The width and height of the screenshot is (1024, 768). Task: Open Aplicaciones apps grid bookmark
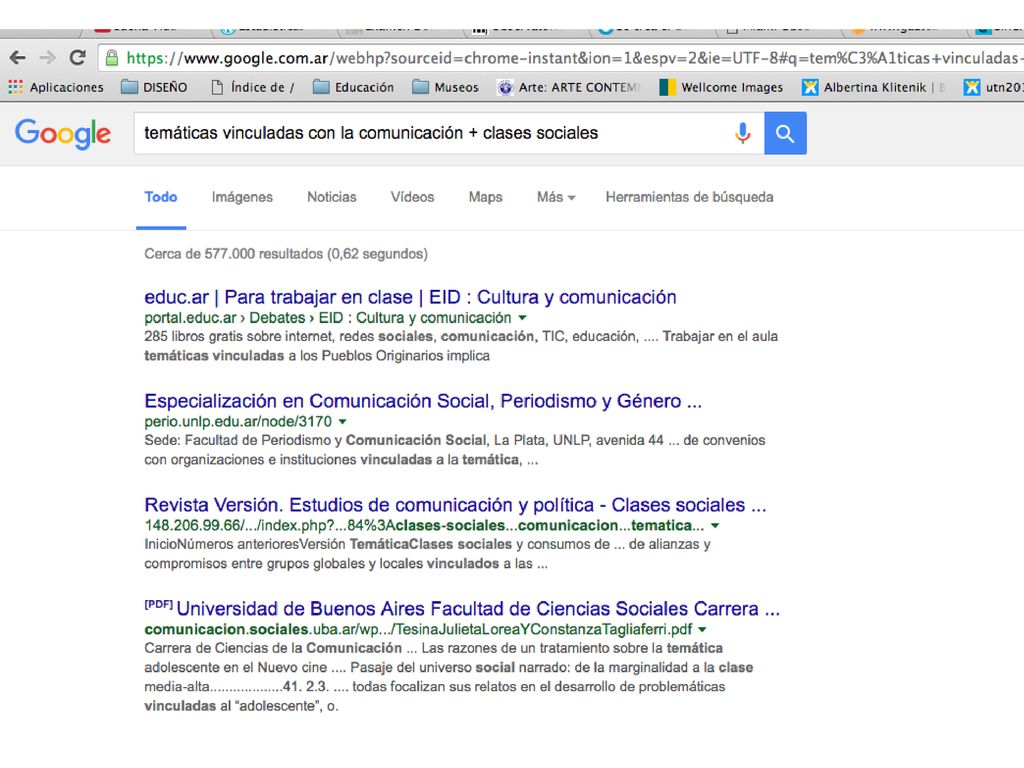coord(56,87)
